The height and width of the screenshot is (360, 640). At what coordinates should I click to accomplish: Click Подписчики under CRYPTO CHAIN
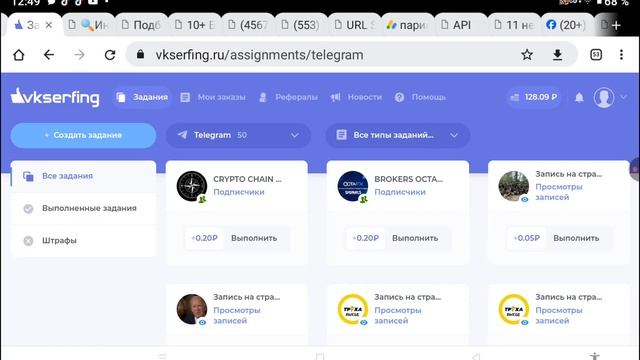pyautogui.click(x=239, y=192)
